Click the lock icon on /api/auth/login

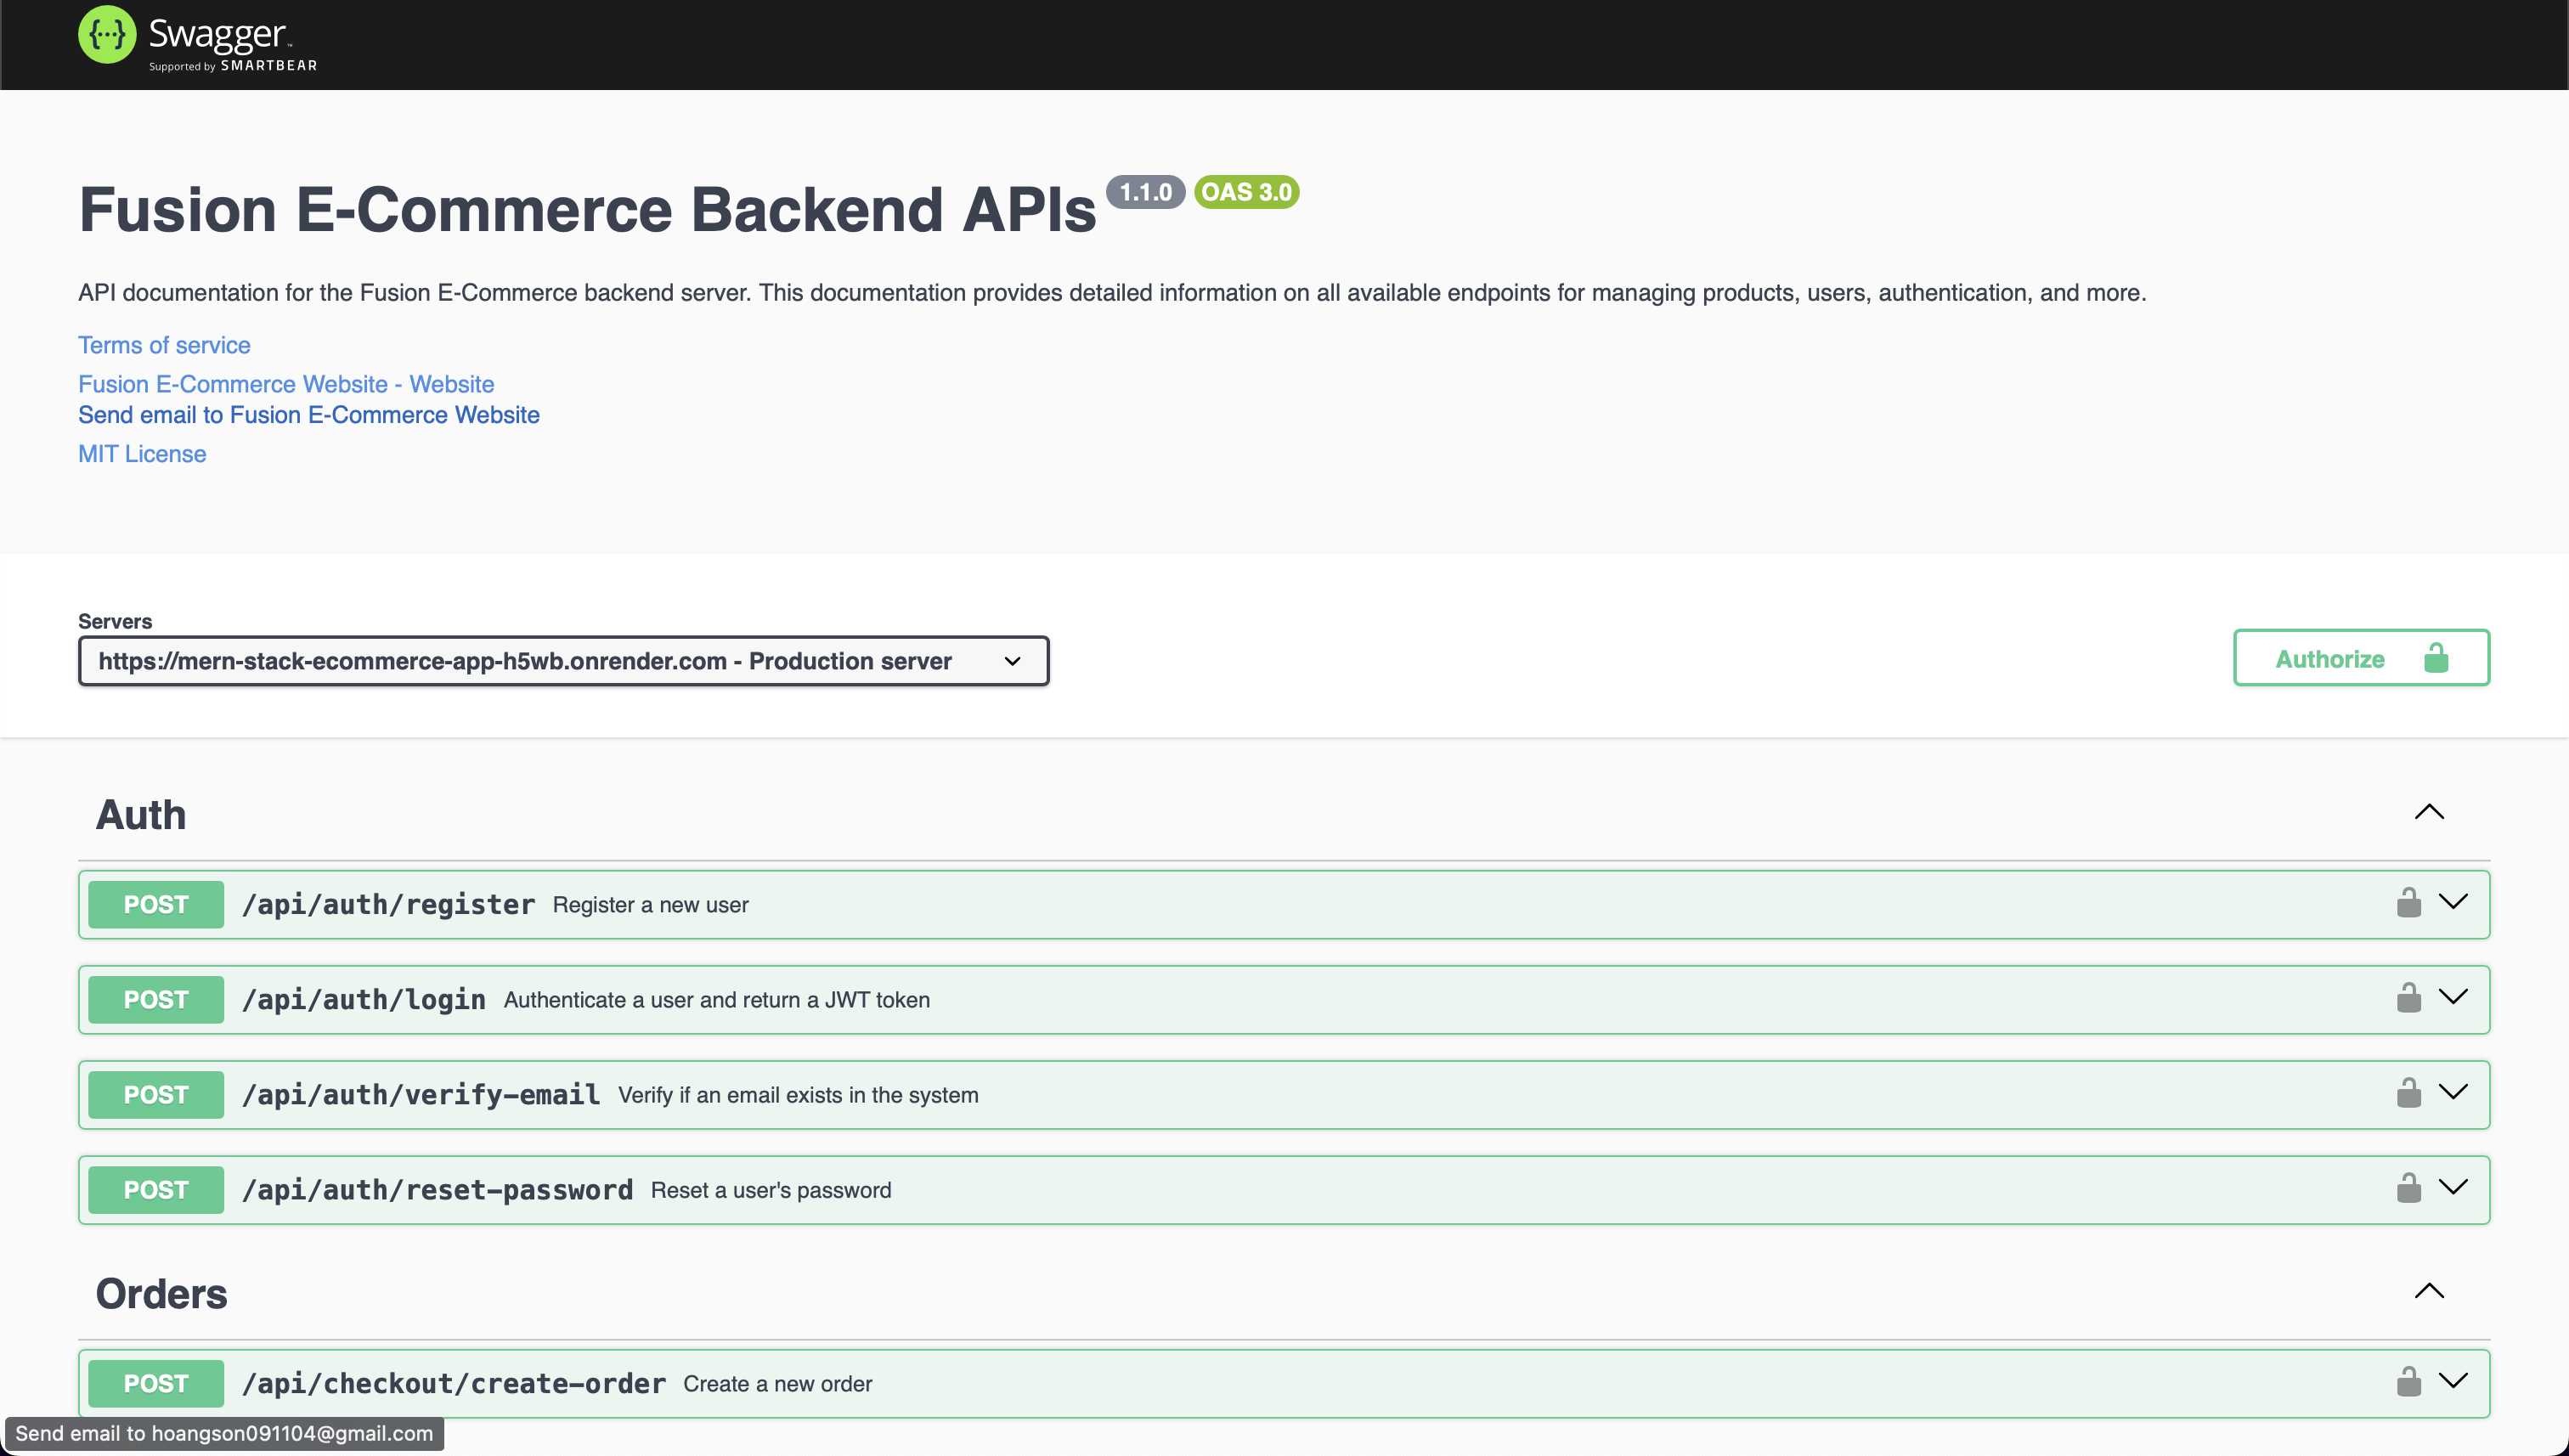coord(2409,998)
